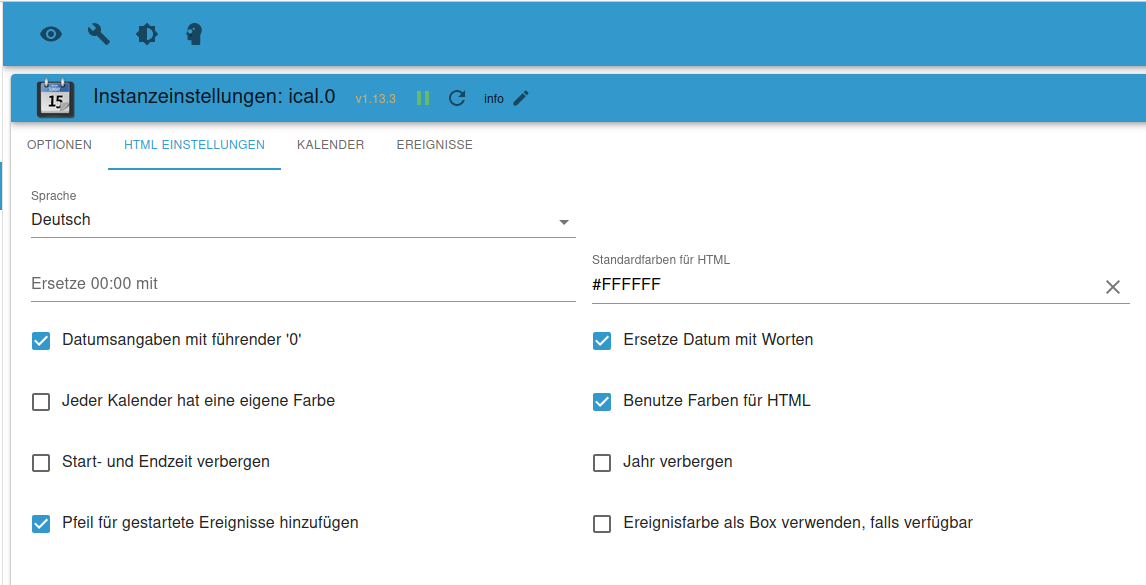This screenshot has height=585, width=1146.
Task: Enable Jeder Kalender hat eine eigene Farbe
Action: click(x=41, y=402)
